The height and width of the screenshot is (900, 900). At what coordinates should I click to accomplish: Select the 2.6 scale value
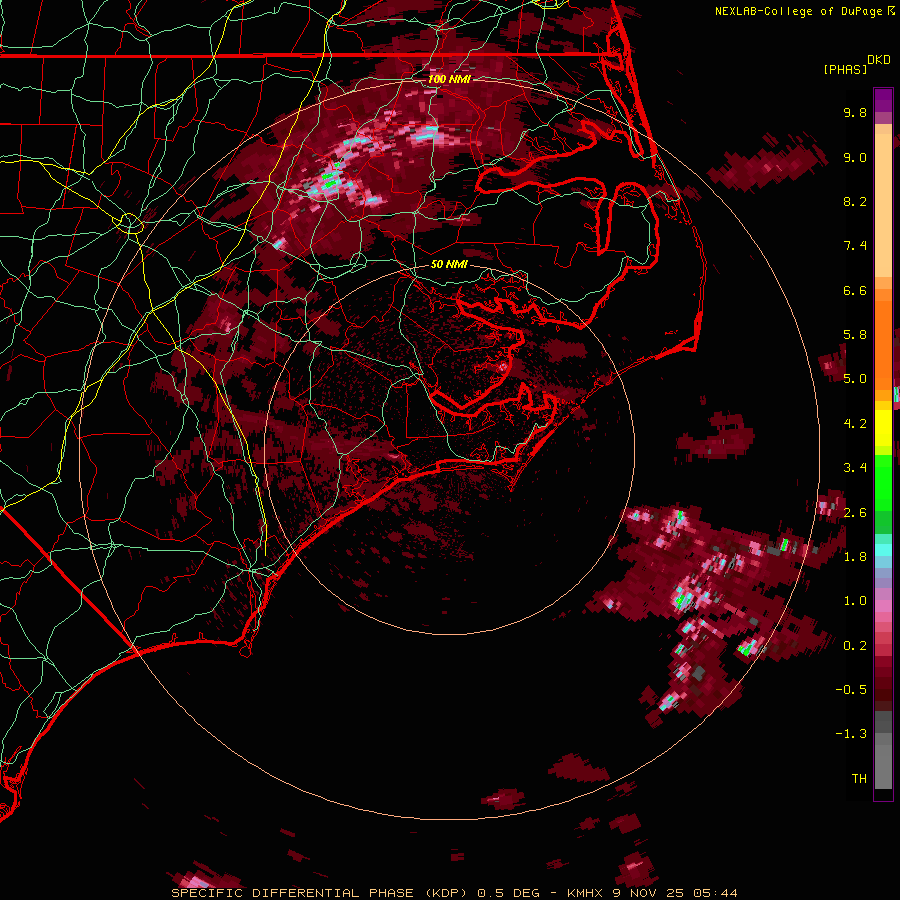[855, 513]
